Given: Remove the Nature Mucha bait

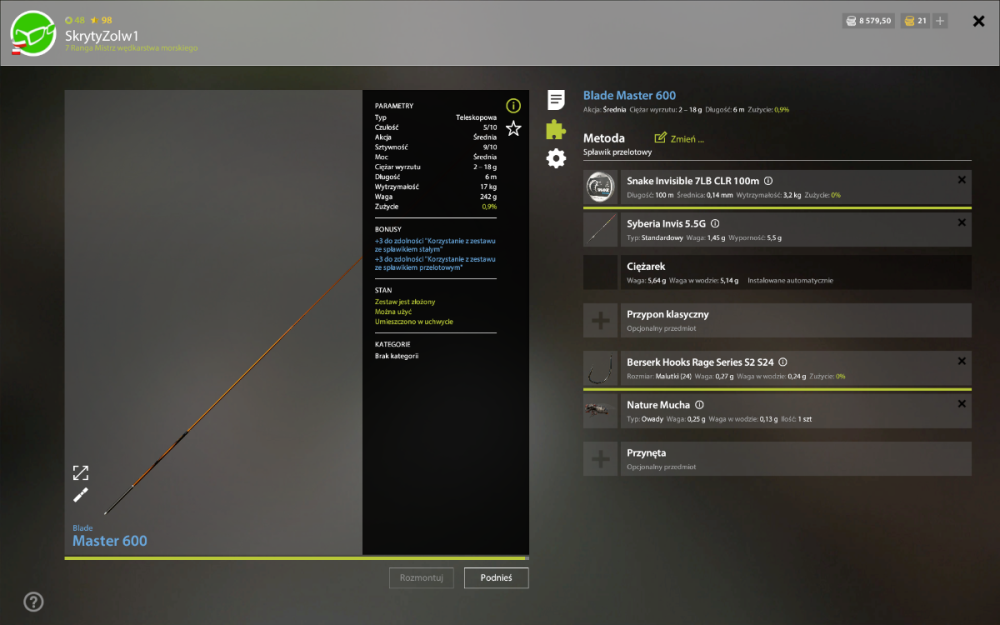Looking at the screenshot, I should (961, 404).
